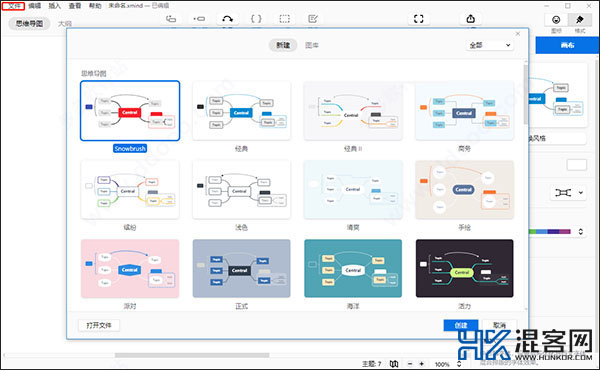Switch to the 思维导图 mind map view
The image size is (600, 370).
(29, 24)
